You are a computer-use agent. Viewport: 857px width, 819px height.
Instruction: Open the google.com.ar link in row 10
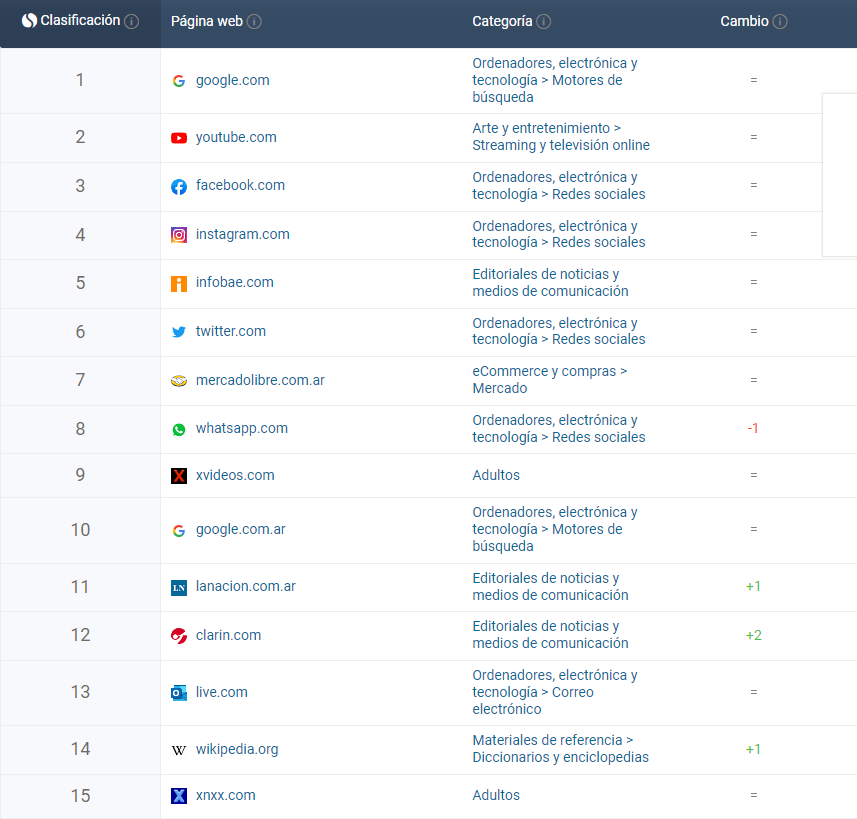240,530
